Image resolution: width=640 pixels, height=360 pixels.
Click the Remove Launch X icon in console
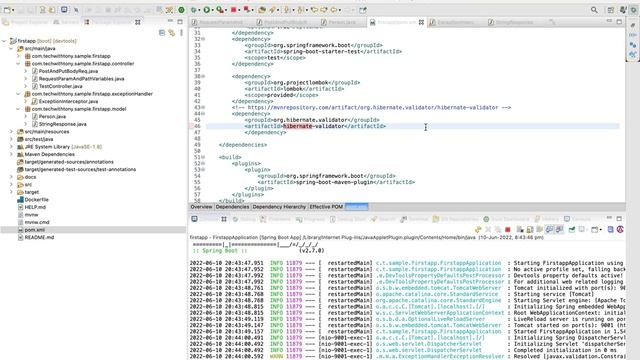(x=488, y=230)
